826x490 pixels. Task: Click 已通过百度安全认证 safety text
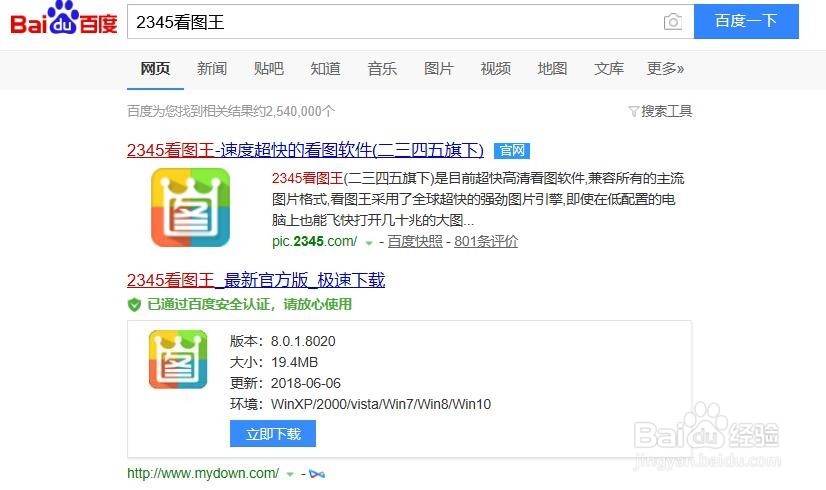249,305
